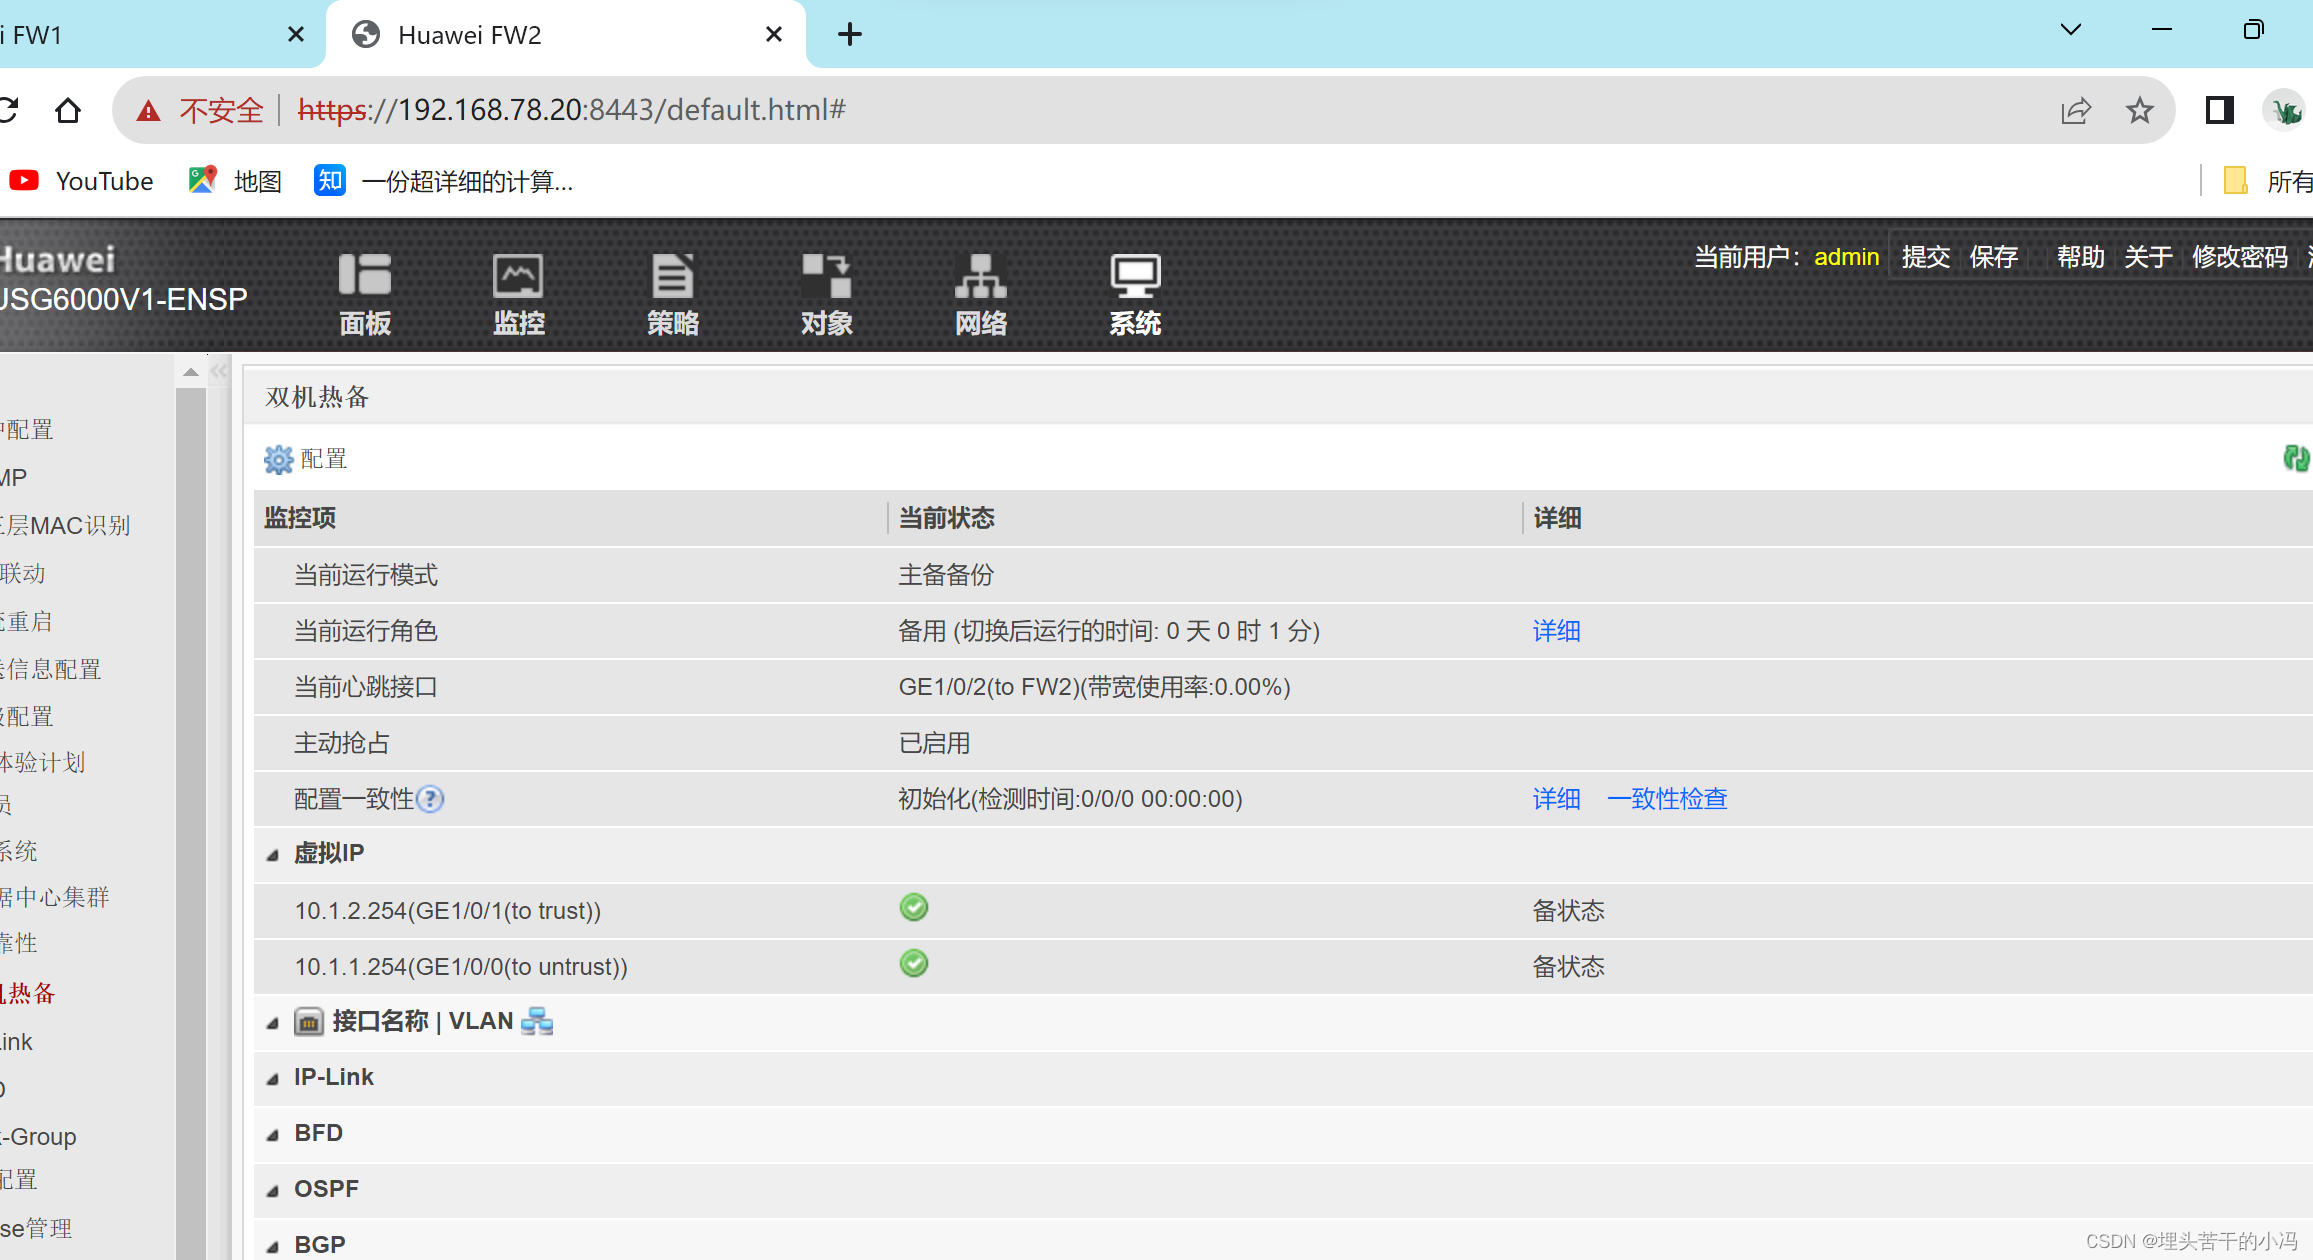Collapse the left sidebar panel arrows
The height and width of the screenshot is (1260, 2313).
219,371
